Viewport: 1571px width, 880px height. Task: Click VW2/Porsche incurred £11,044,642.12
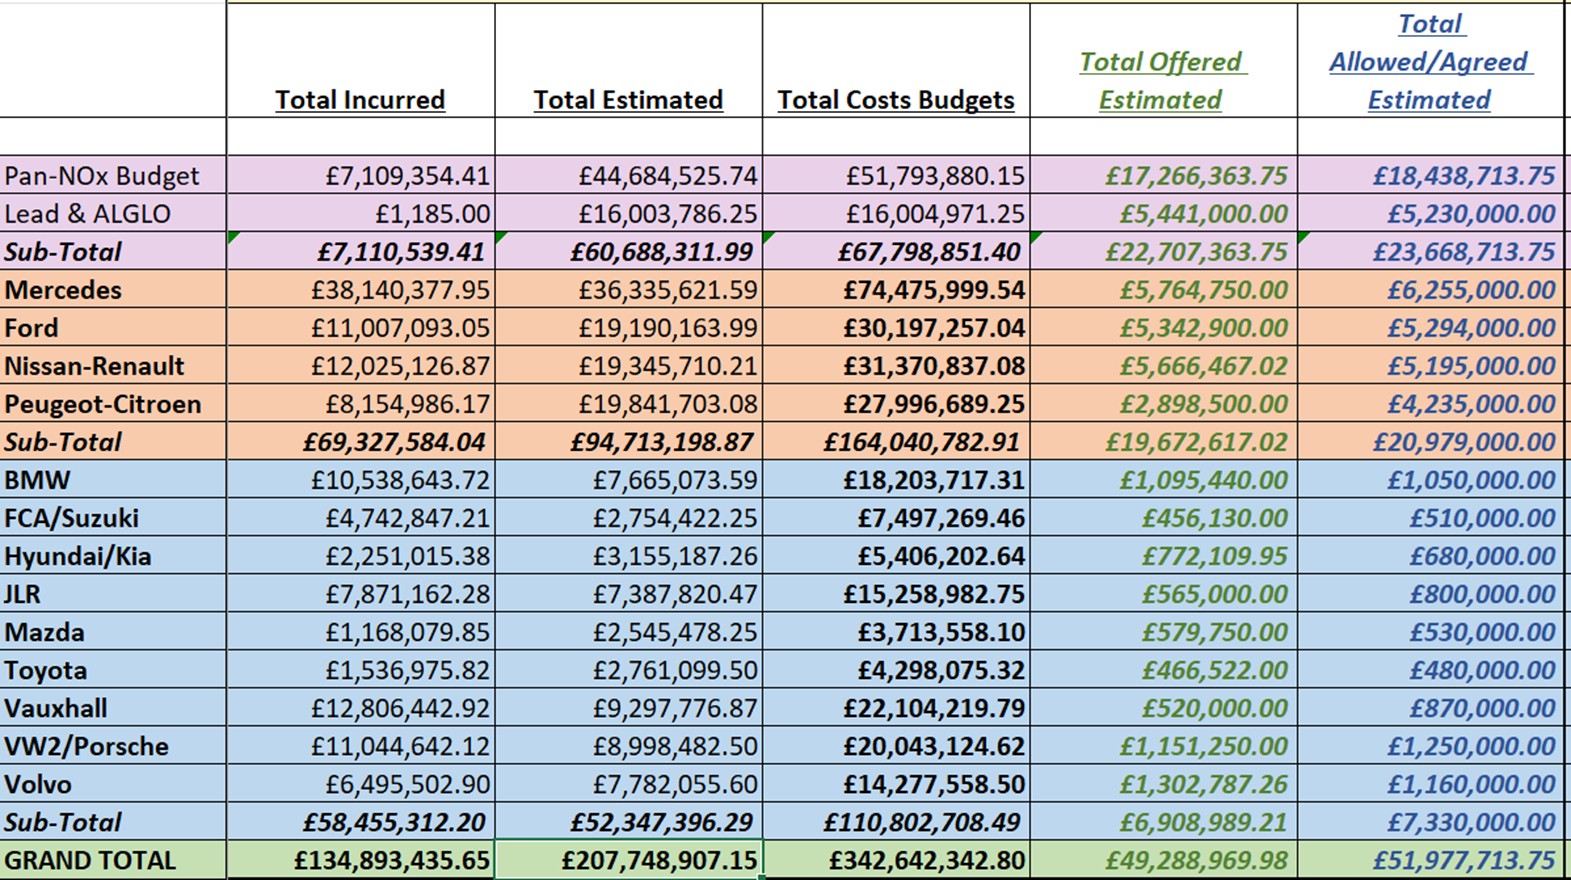point(361,746)
